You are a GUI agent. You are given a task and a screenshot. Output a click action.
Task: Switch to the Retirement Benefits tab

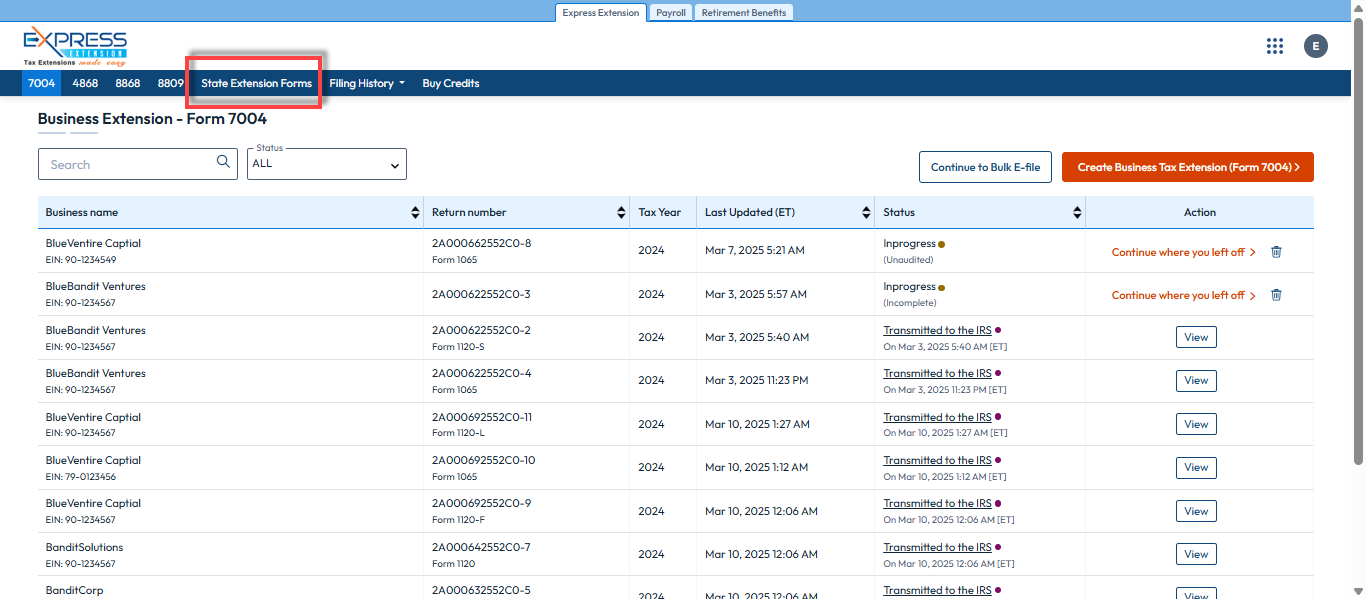tap(744, 13)
